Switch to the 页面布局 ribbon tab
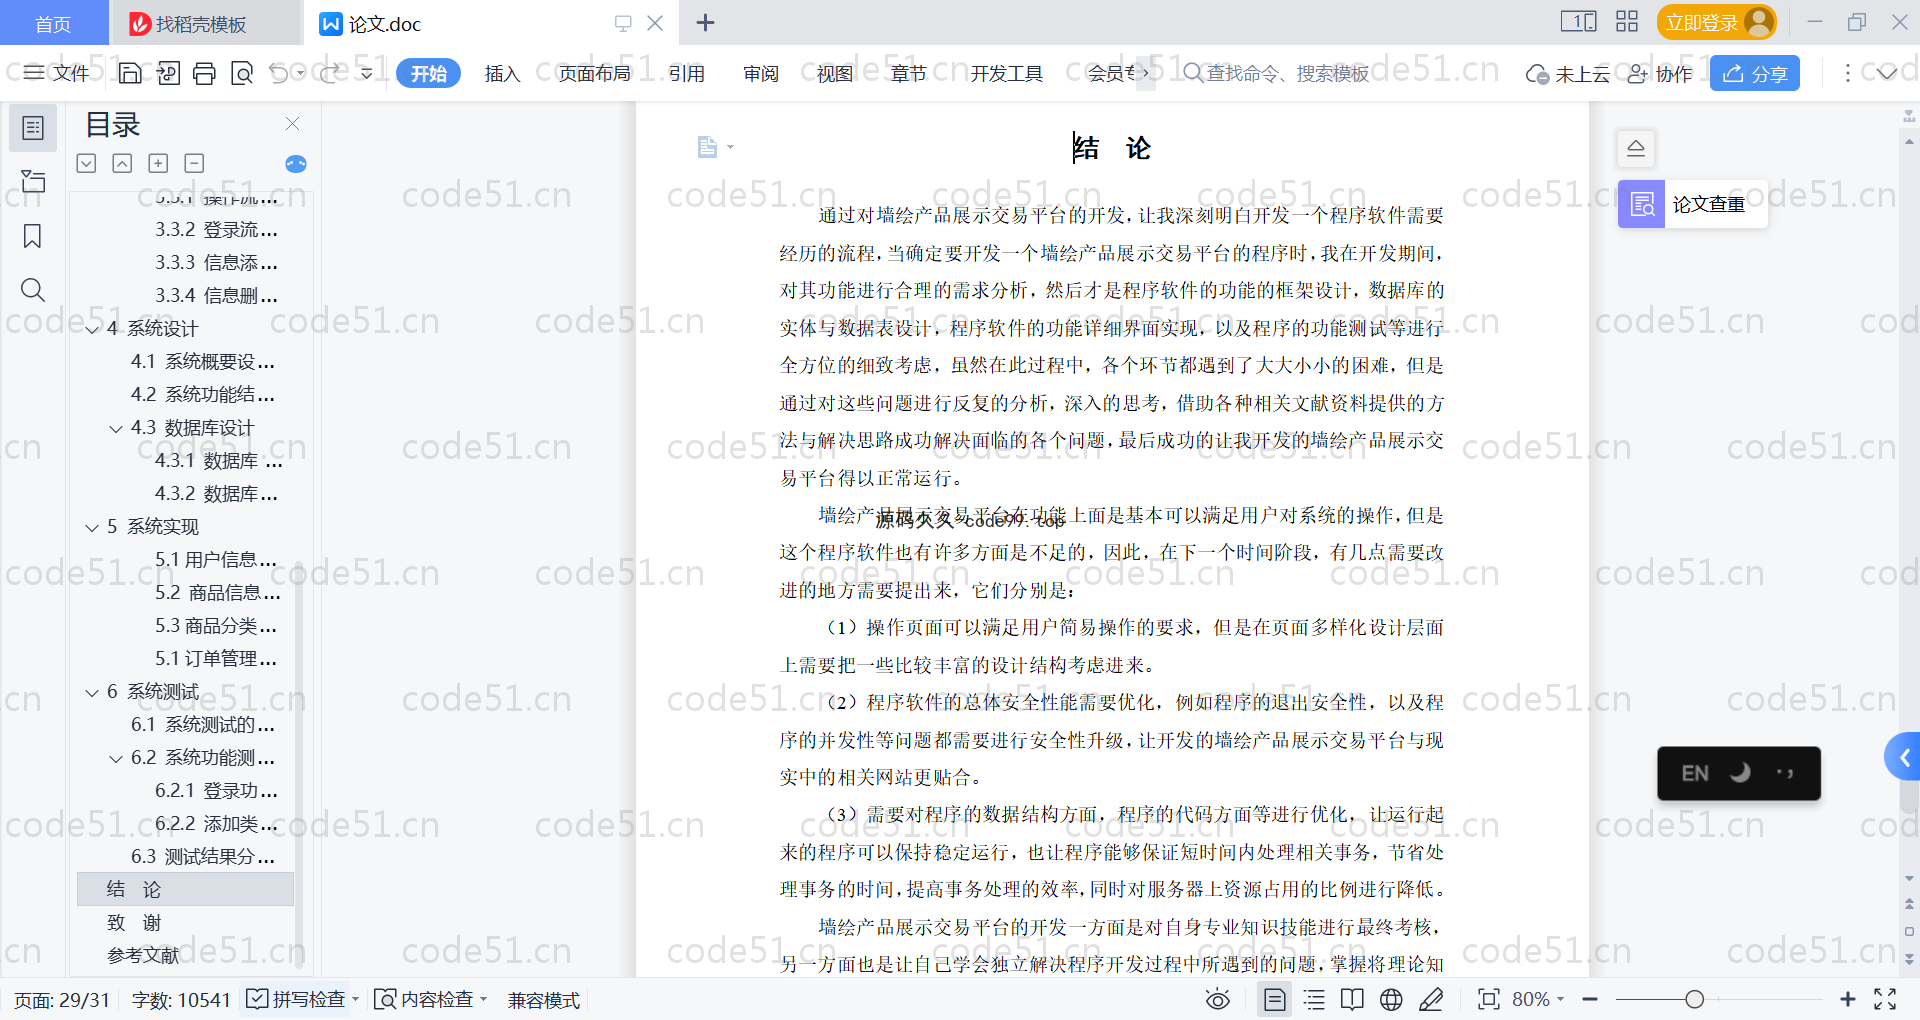This screenshot has height=1020, width=1920. coord(594,73)
